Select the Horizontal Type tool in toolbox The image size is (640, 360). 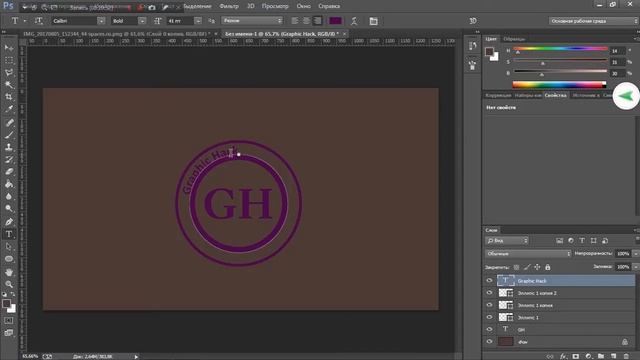pos(9,234)
